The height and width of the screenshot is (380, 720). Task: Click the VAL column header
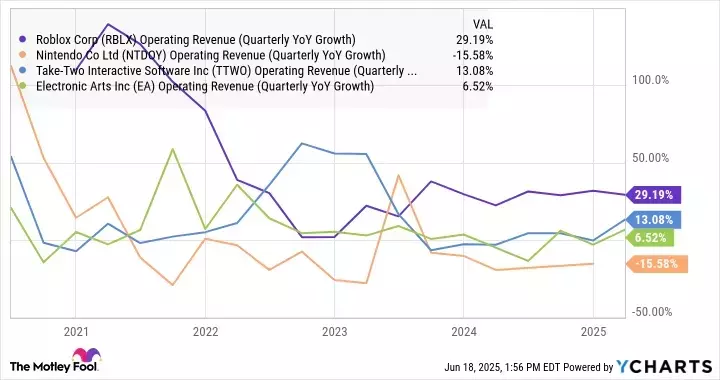(483, 24)
